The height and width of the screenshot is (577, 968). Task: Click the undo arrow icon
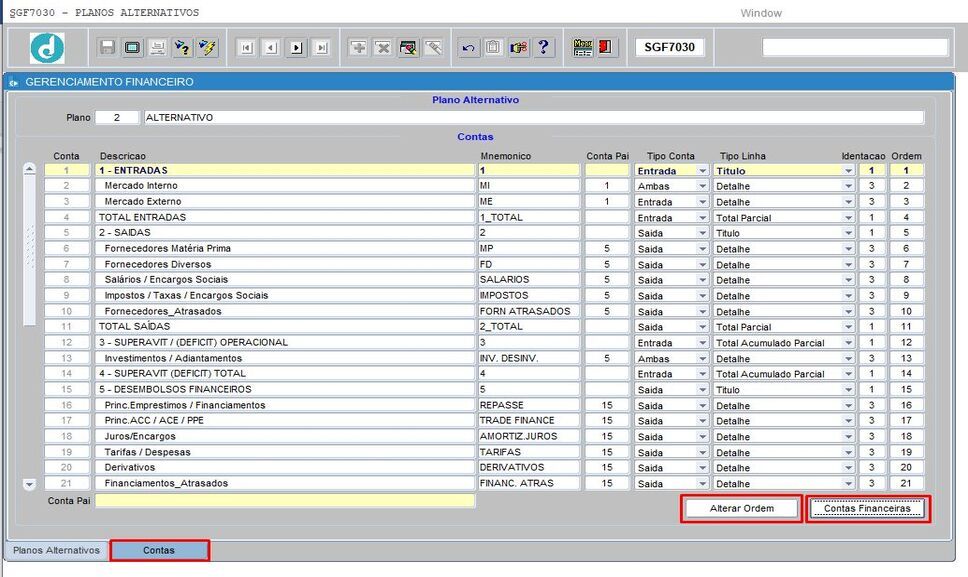tap(469, 48)
